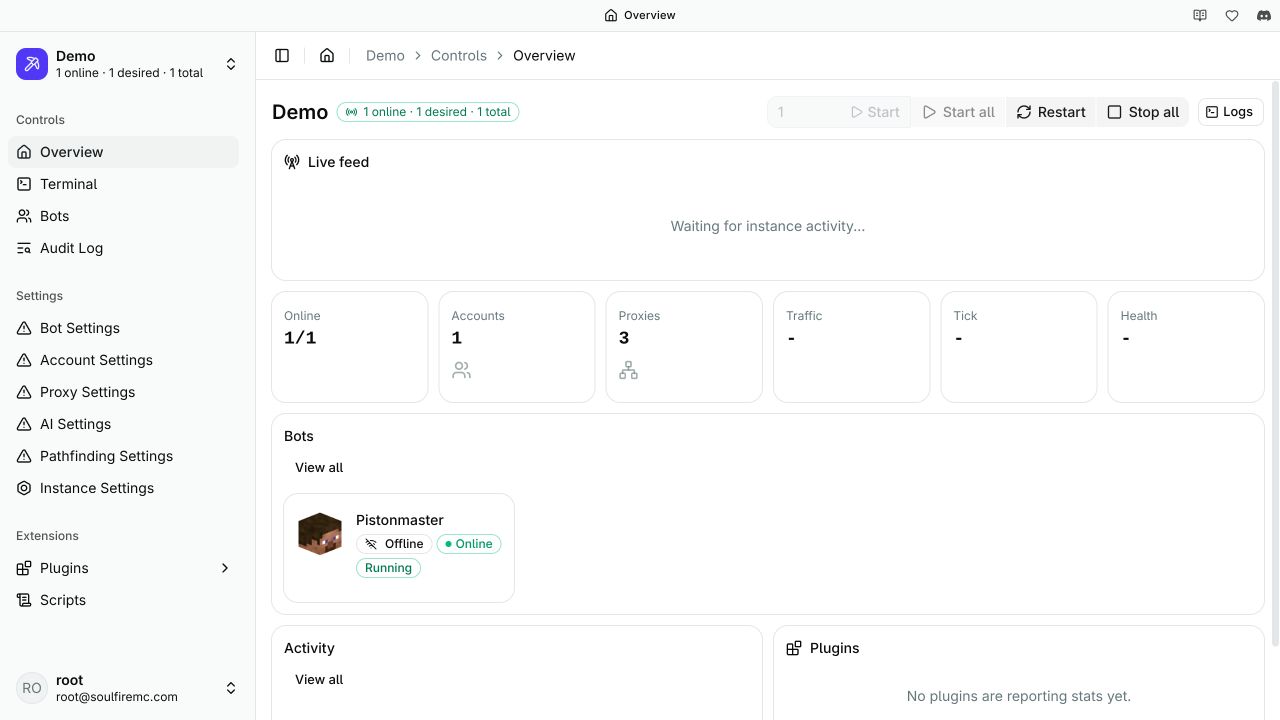The height and width of the screenshot is (720, 1280).
Task: Click the Pistonmaster bot name
Action: click(x=400, y=520)
